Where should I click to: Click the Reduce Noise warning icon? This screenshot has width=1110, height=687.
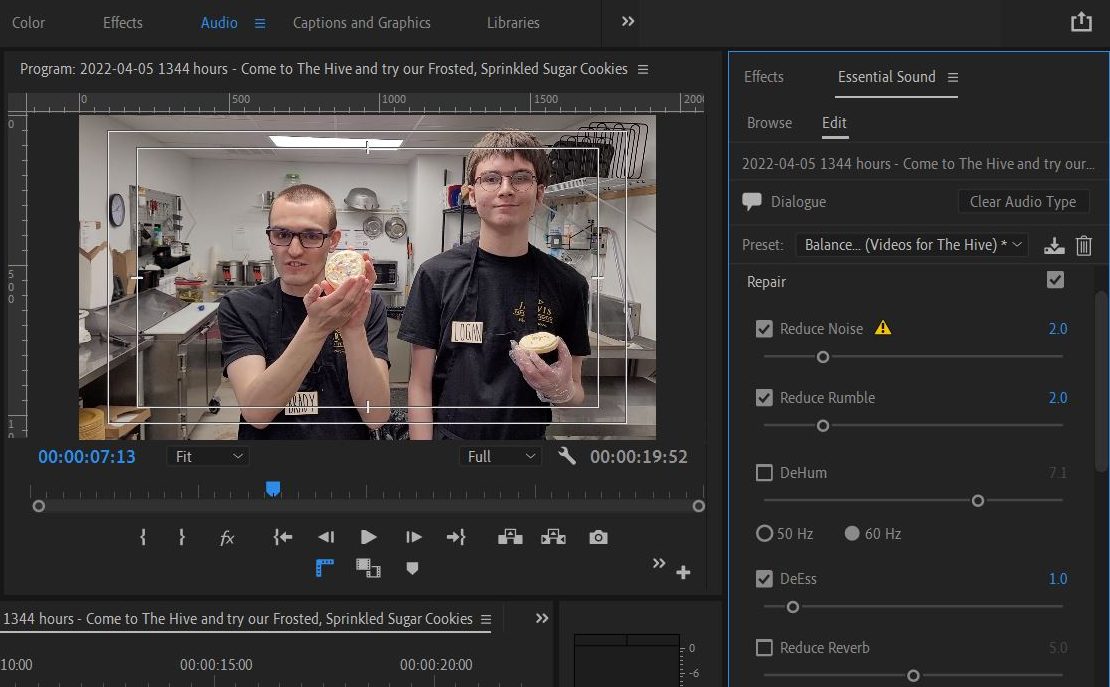point(883,328)
